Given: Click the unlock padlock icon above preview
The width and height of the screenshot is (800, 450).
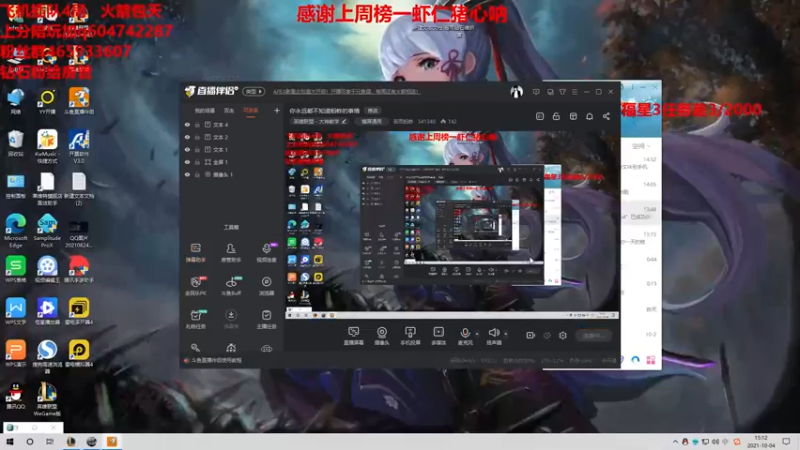Looking at the screenshot, I should 556,116.
